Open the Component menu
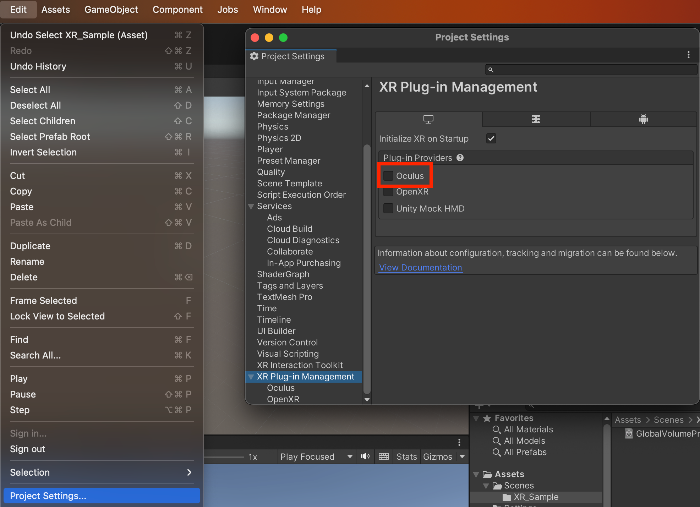Viewport: 700px width, 507px height. (177, 10)
